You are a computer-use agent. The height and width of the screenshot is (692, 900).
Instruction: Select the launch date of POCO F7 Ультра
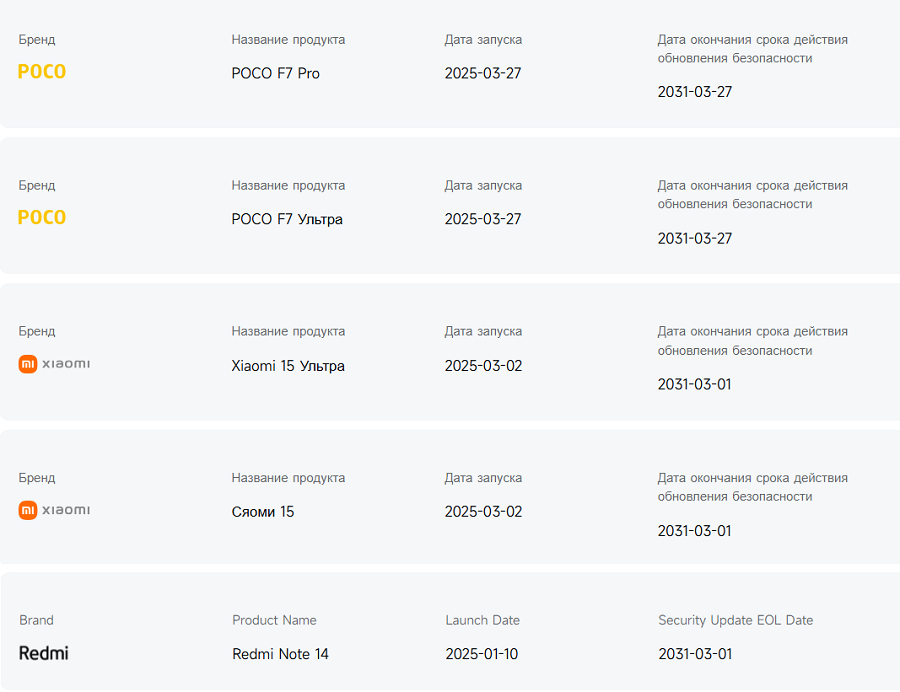pyautogui.click(x=483, y=219)
